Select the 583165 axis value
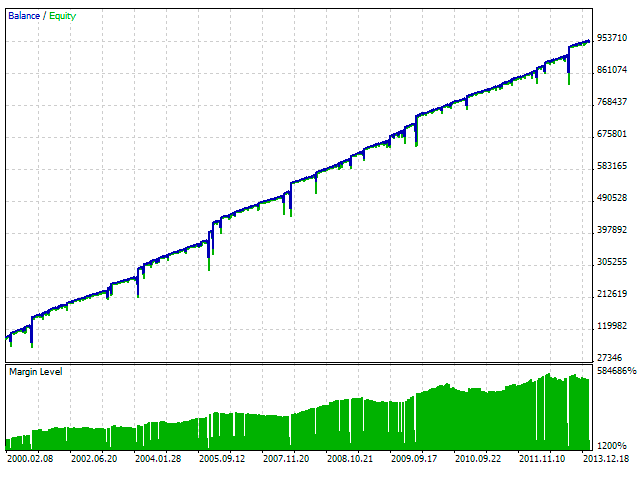Screen dimensions: 640x480 [612, 166]
